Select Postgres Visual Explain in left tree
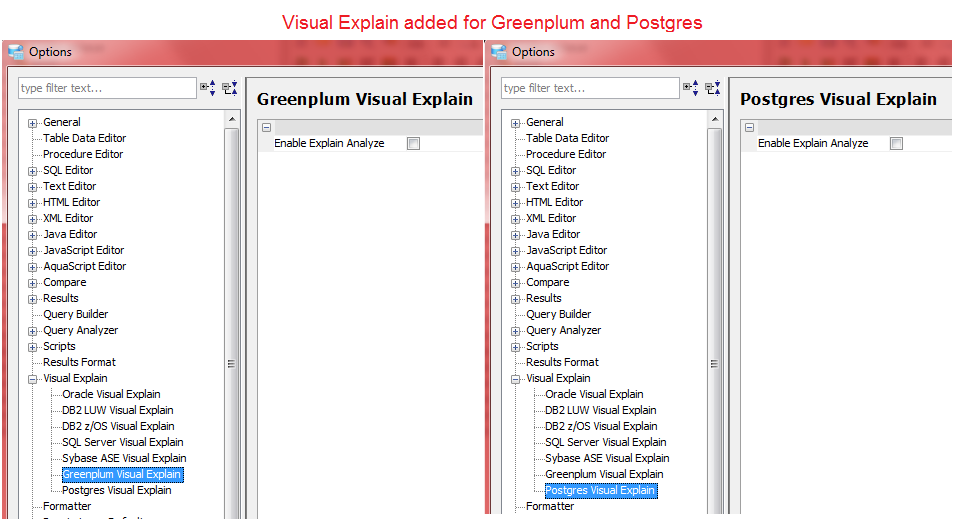This screenshot has width=956, height=532. pyautogui.click(x=116, y=491)
